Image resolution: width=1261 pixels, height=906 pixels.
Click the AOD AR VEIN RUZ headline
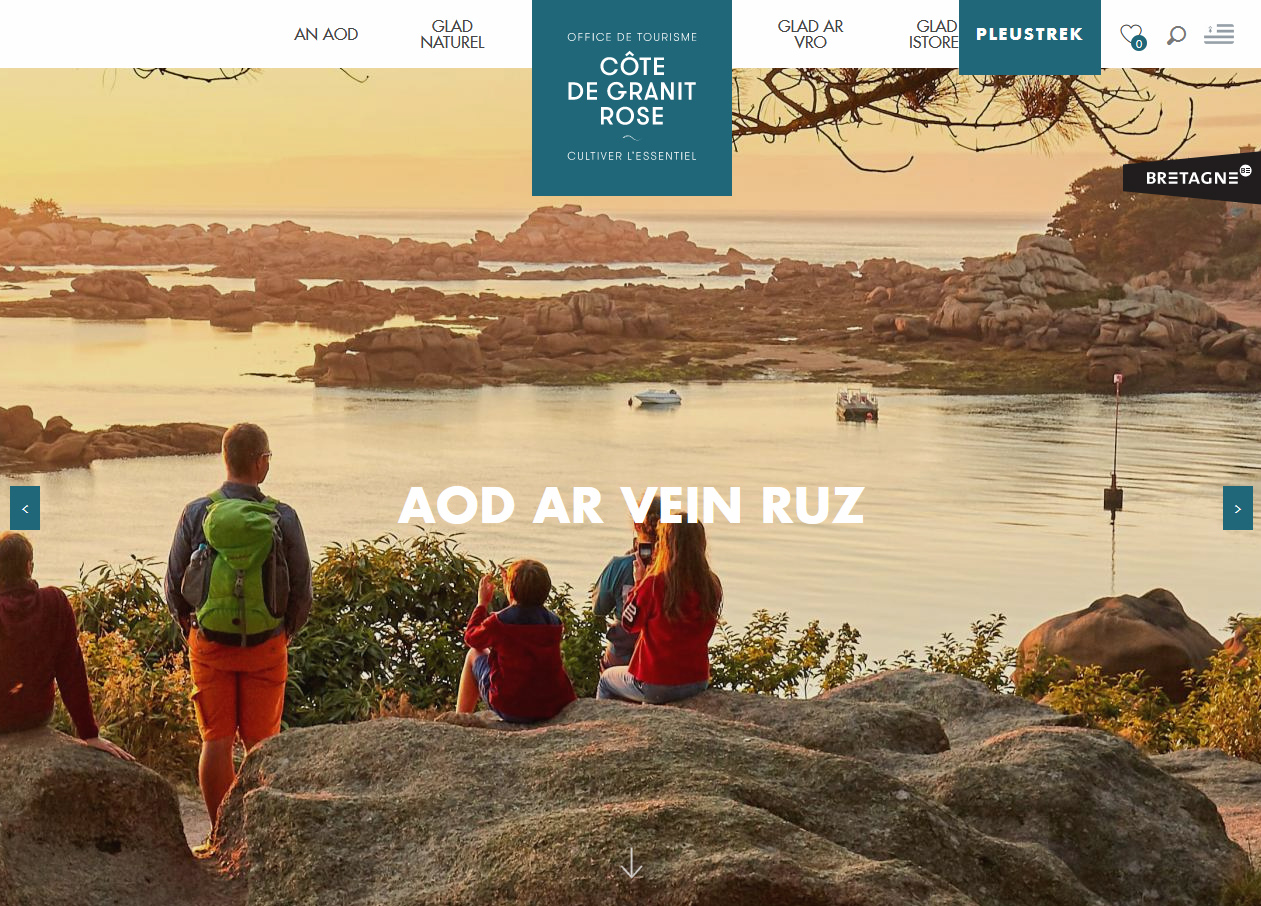click(x=631, y=506)
